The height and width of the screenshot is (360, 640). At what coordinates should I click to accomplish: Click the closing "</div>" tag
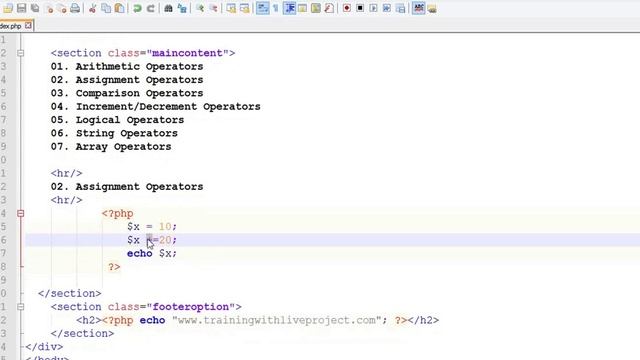pos(44,347)
